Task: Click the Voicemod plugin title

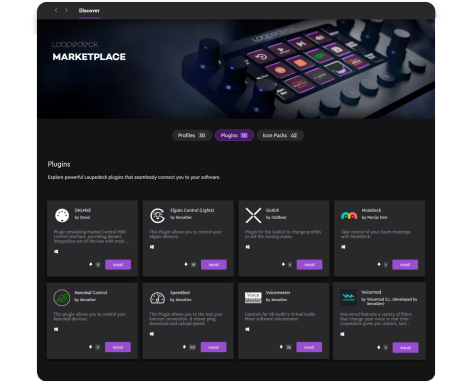Action: click(x=371, y=292)
